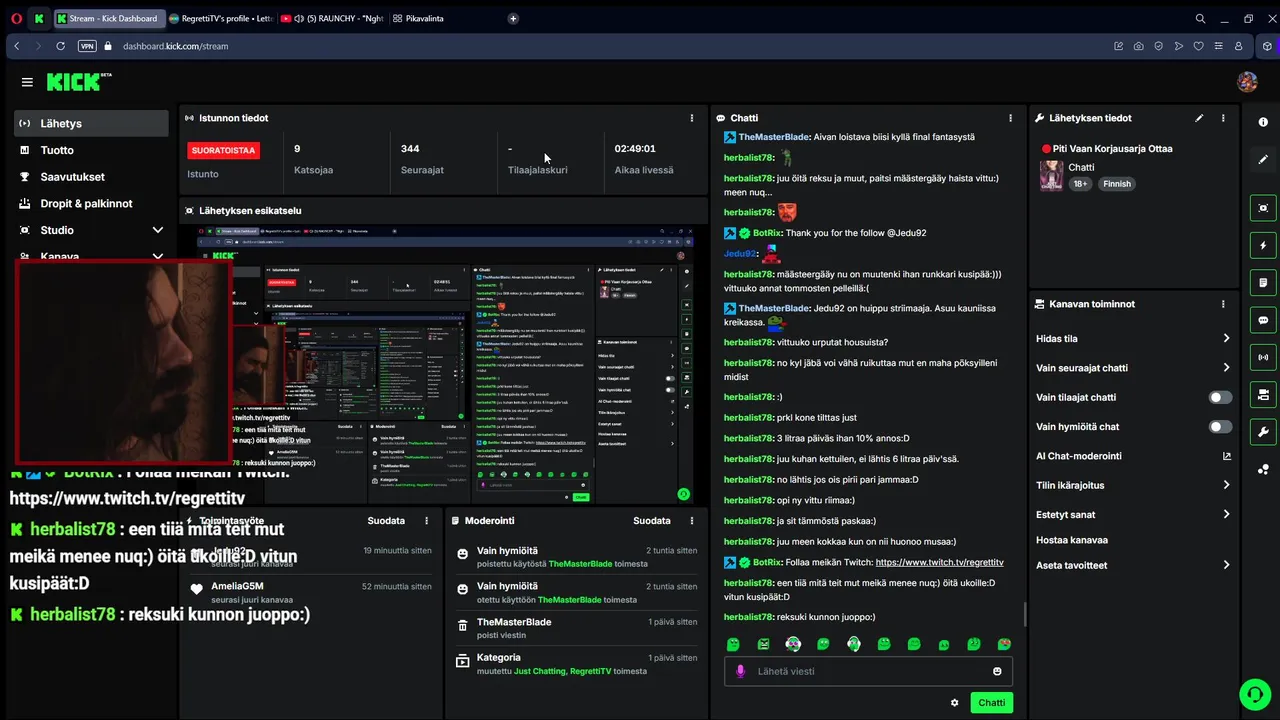Toggle the wrench widget icon in sidebar
This screenshot has height=720, width=1280.
tap(1263, 432)
